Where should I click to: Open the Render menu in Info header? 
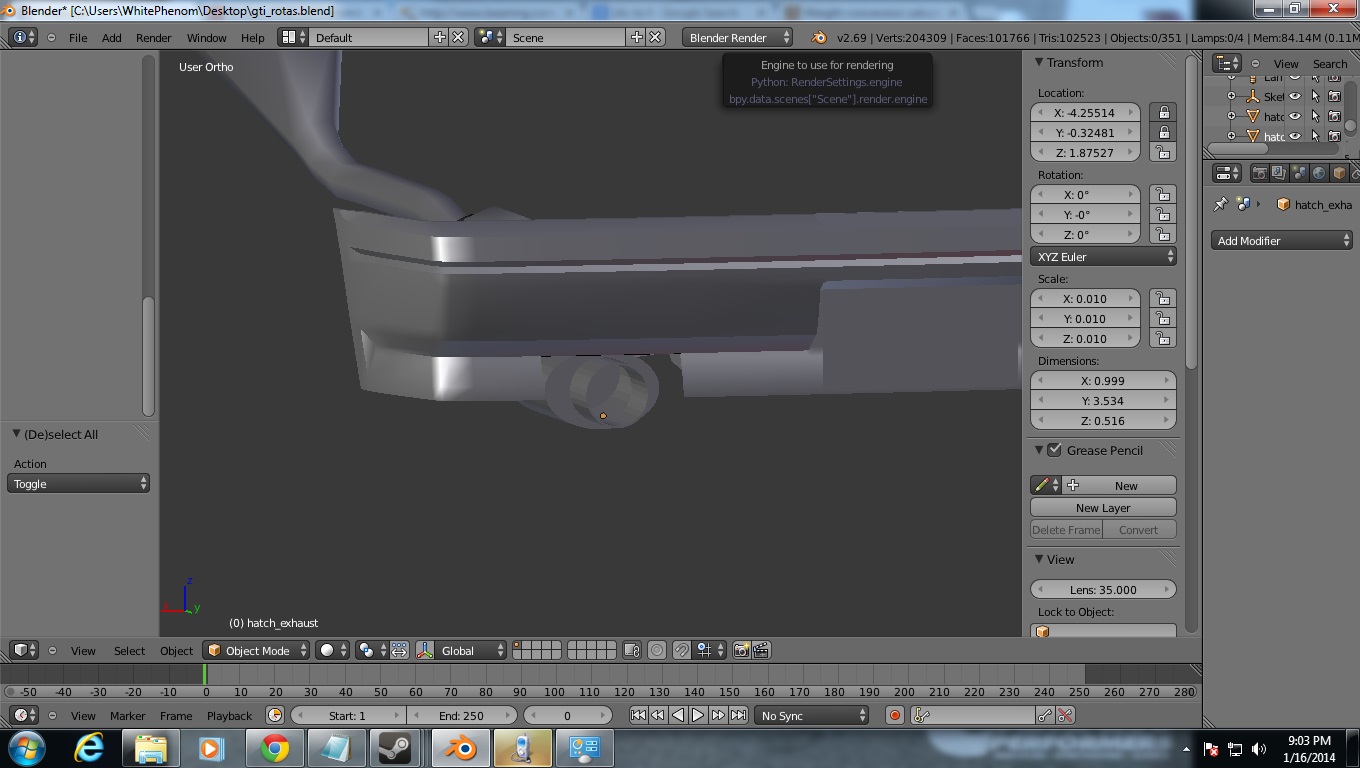[x=154, y=37]
